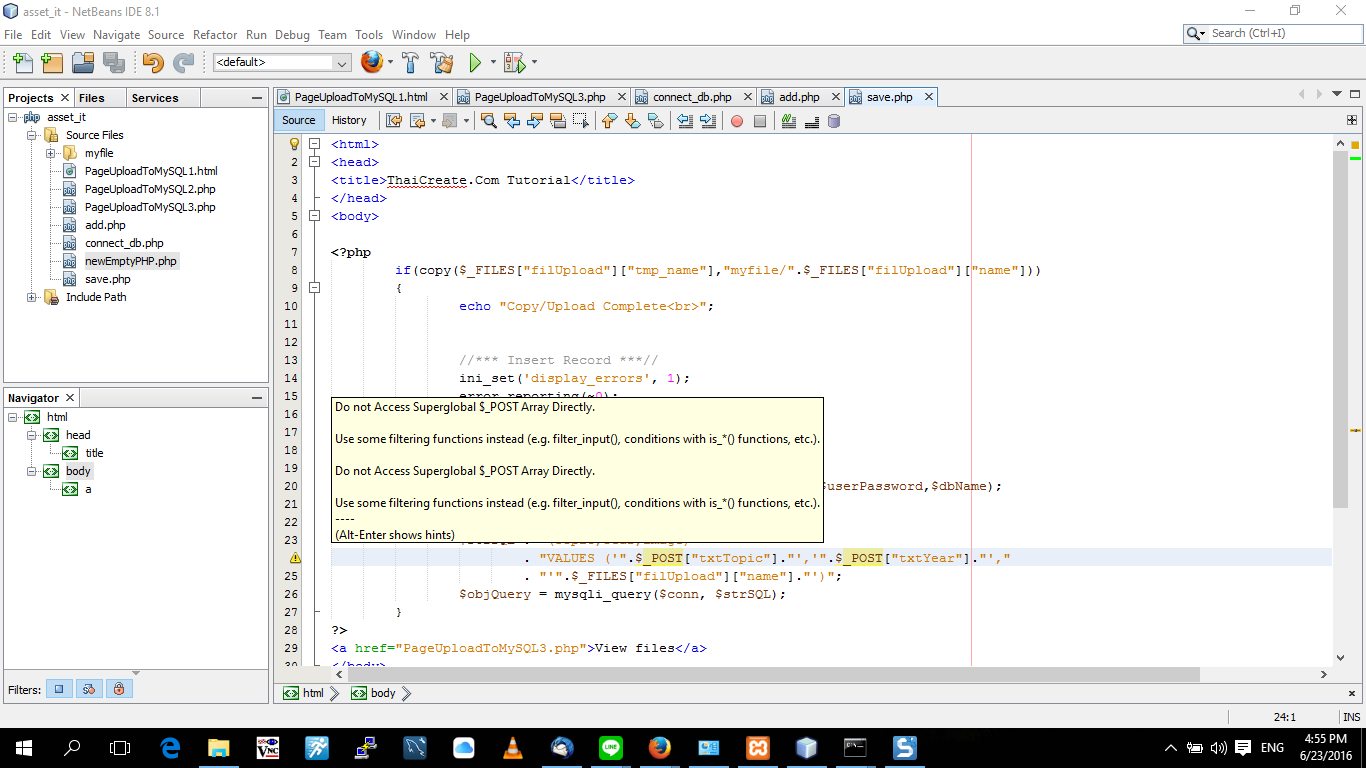Viewport: 1366px width, 768px height.
Task: Start macro recording with the red circle icon
Action: (737, 121)
